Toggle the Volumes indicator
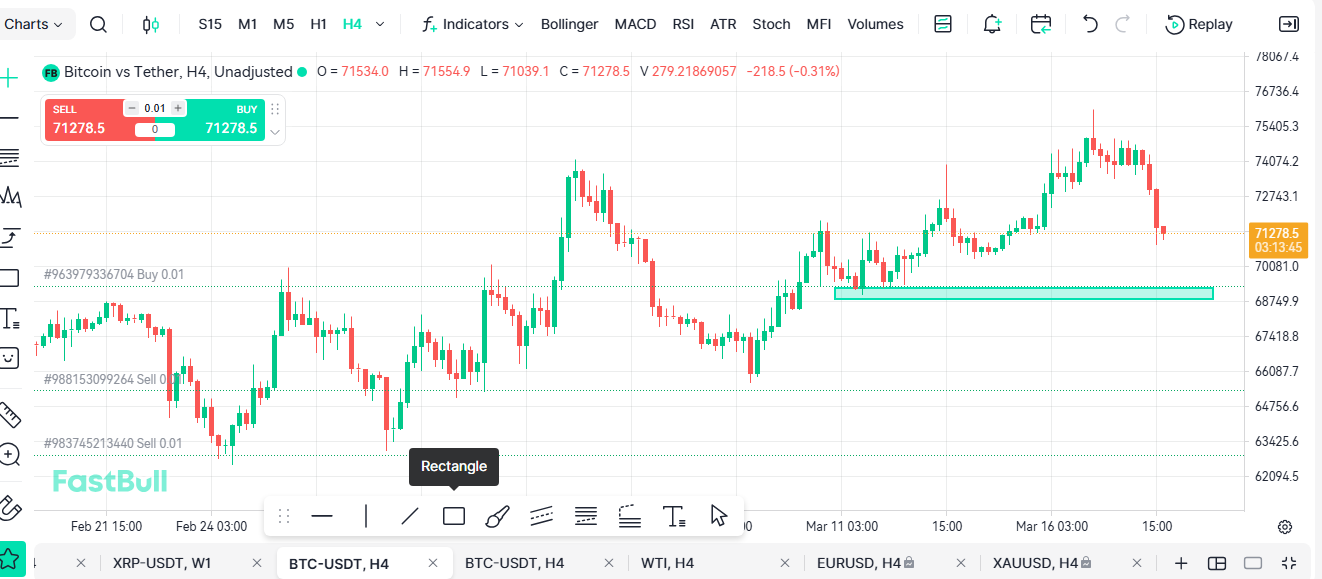This screenshot has width=1322, height=579. (x=875, y=24)
